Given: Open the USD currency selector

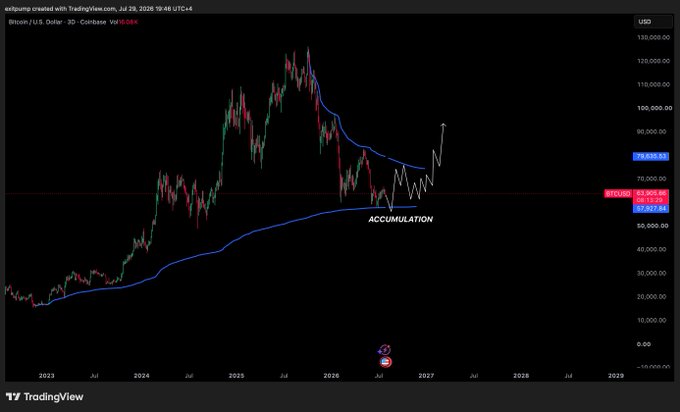Looking at the screenshot, I should [x=653, y=22].
